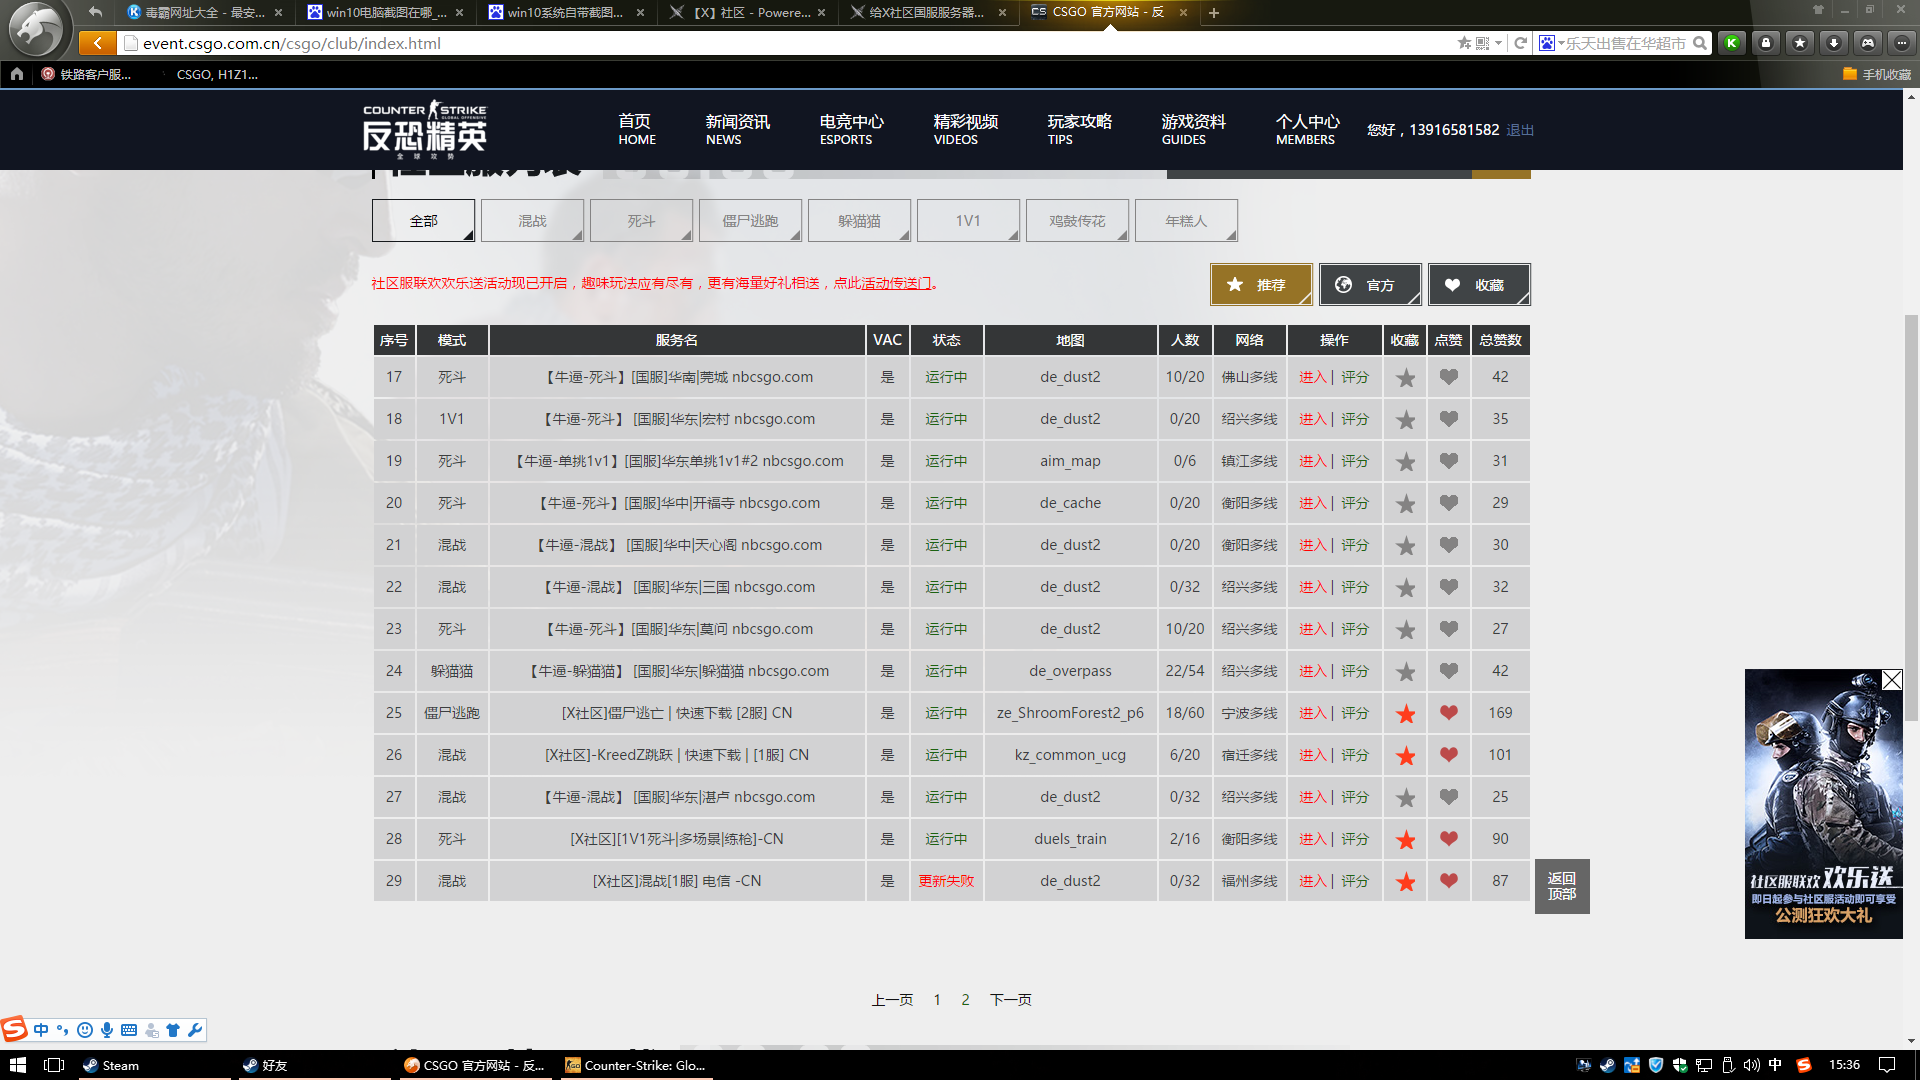Click 进入 link for server row 24

pyautogui.click(x=1312, y=671)
